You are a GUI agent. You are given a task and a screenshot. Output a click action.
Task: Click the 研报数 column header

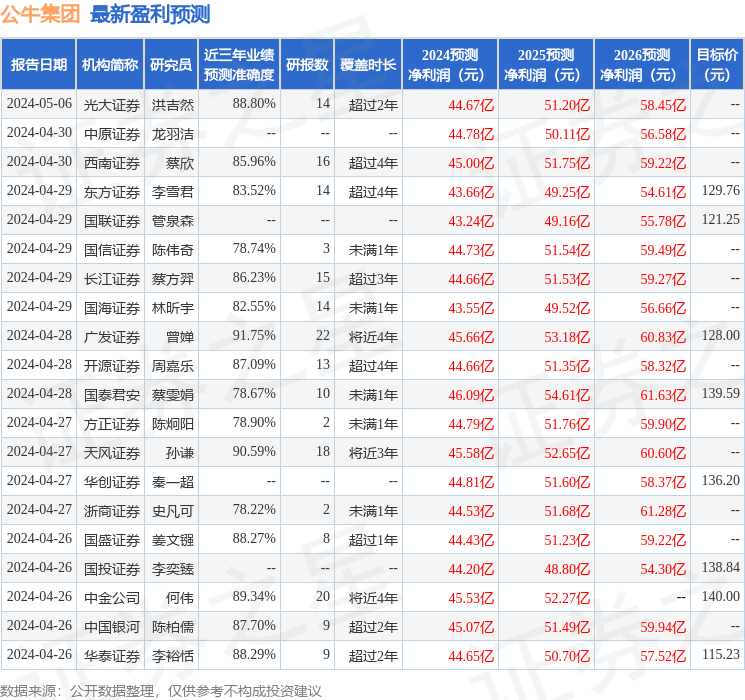coord(307,65)
